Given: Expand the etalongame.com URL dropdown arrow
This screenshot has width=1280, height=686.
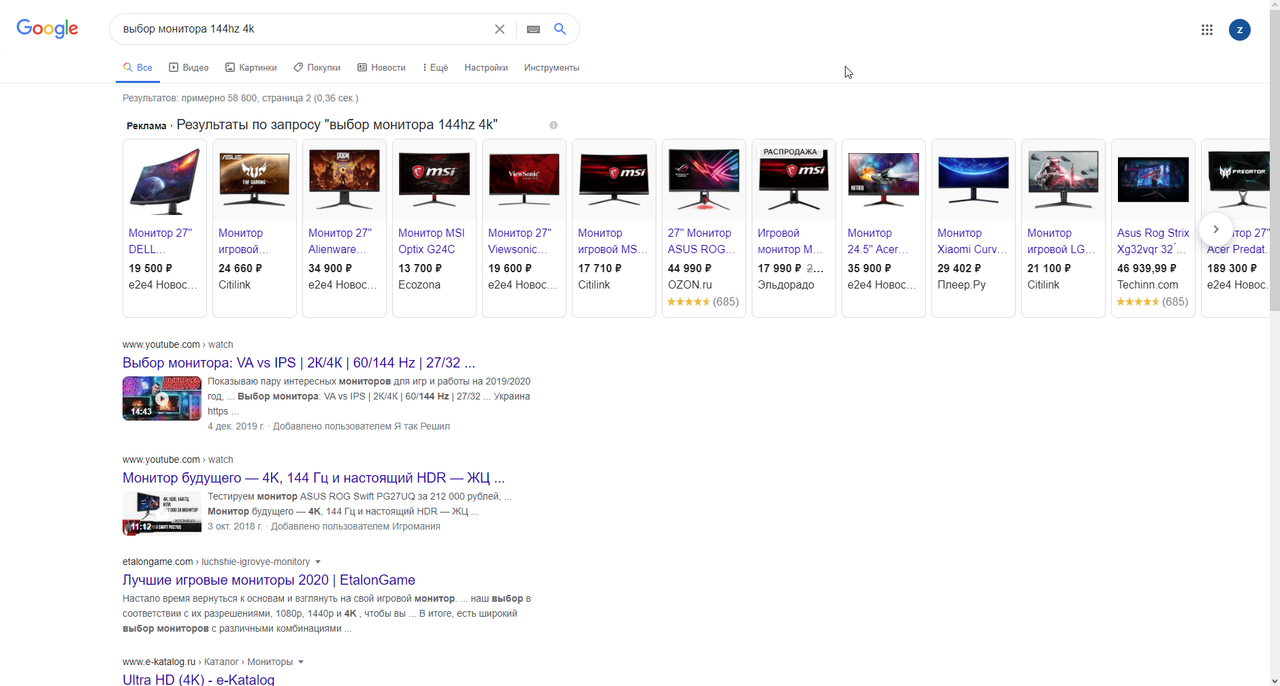Looking at the screenshot, I should pos(318,562).
